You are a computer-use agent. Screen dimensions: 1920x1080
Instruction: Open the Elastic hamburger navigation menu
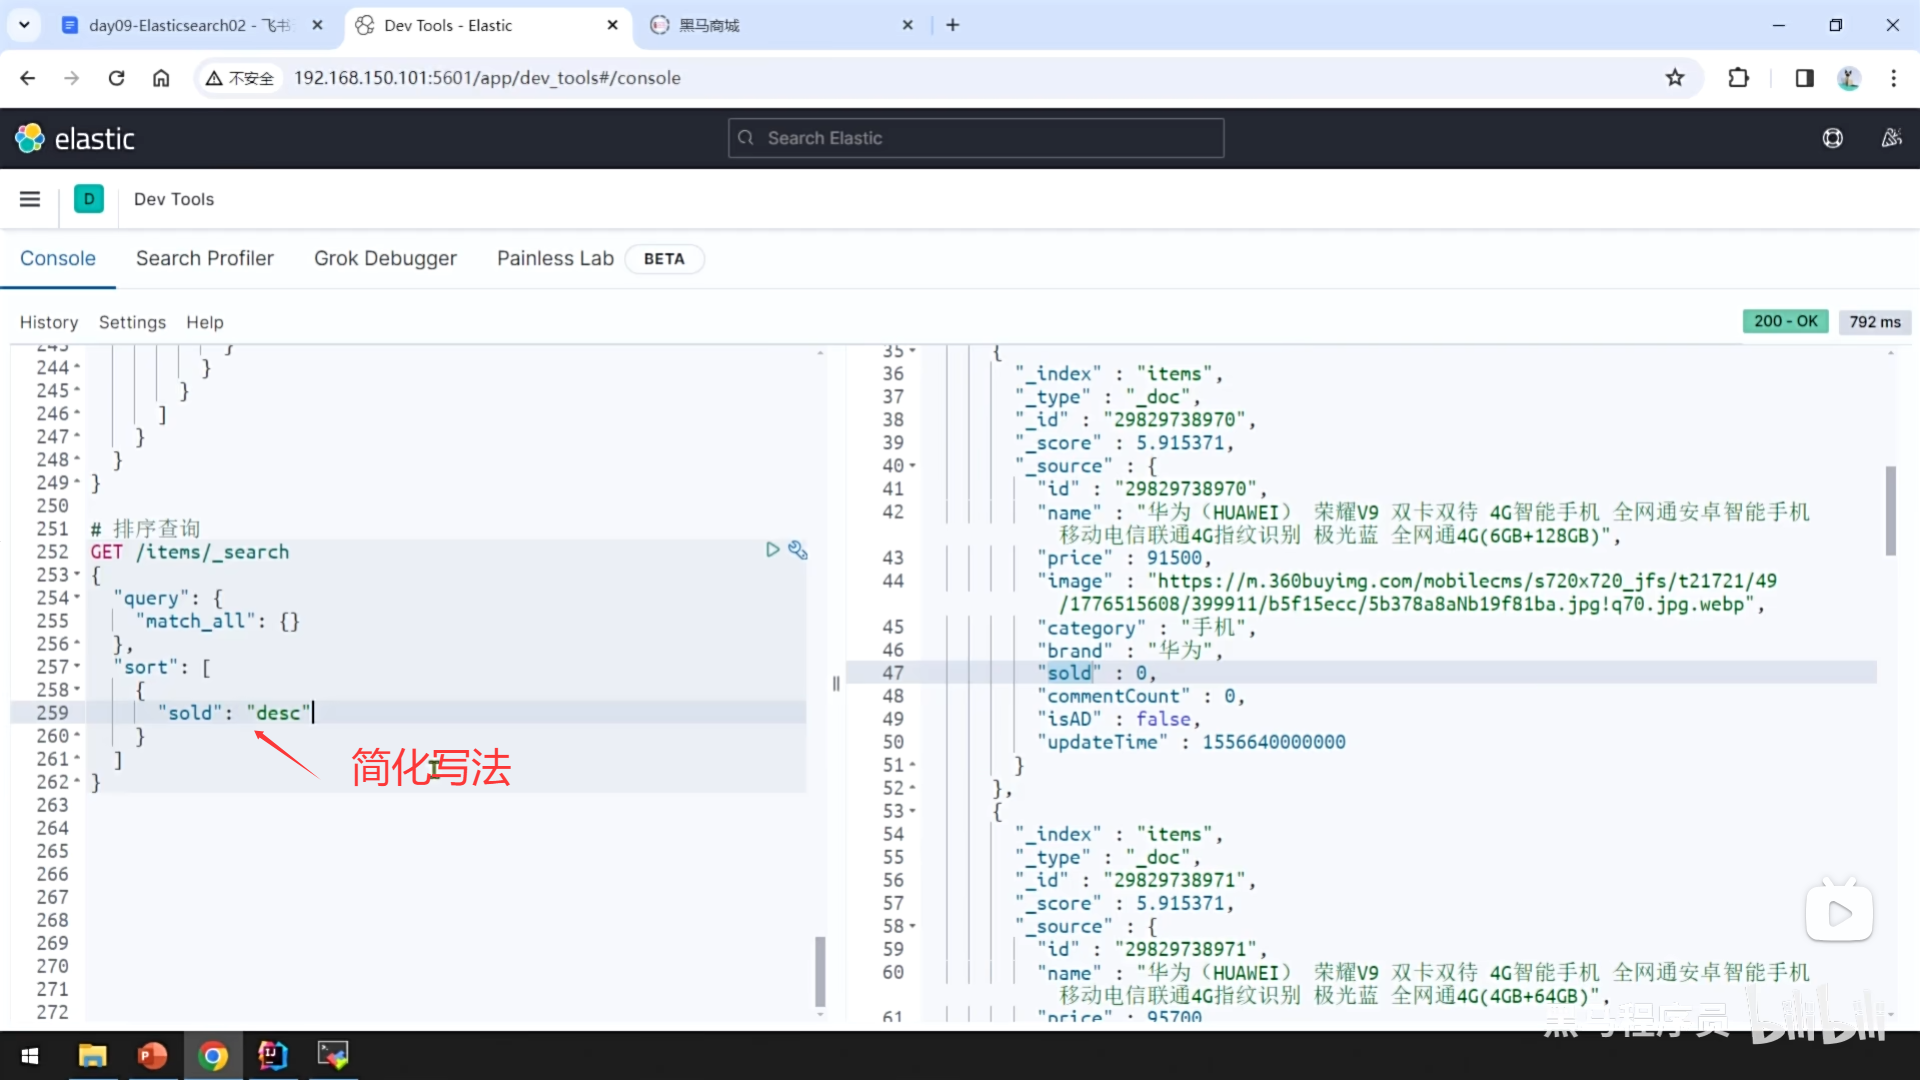click(x=30, y=199)
